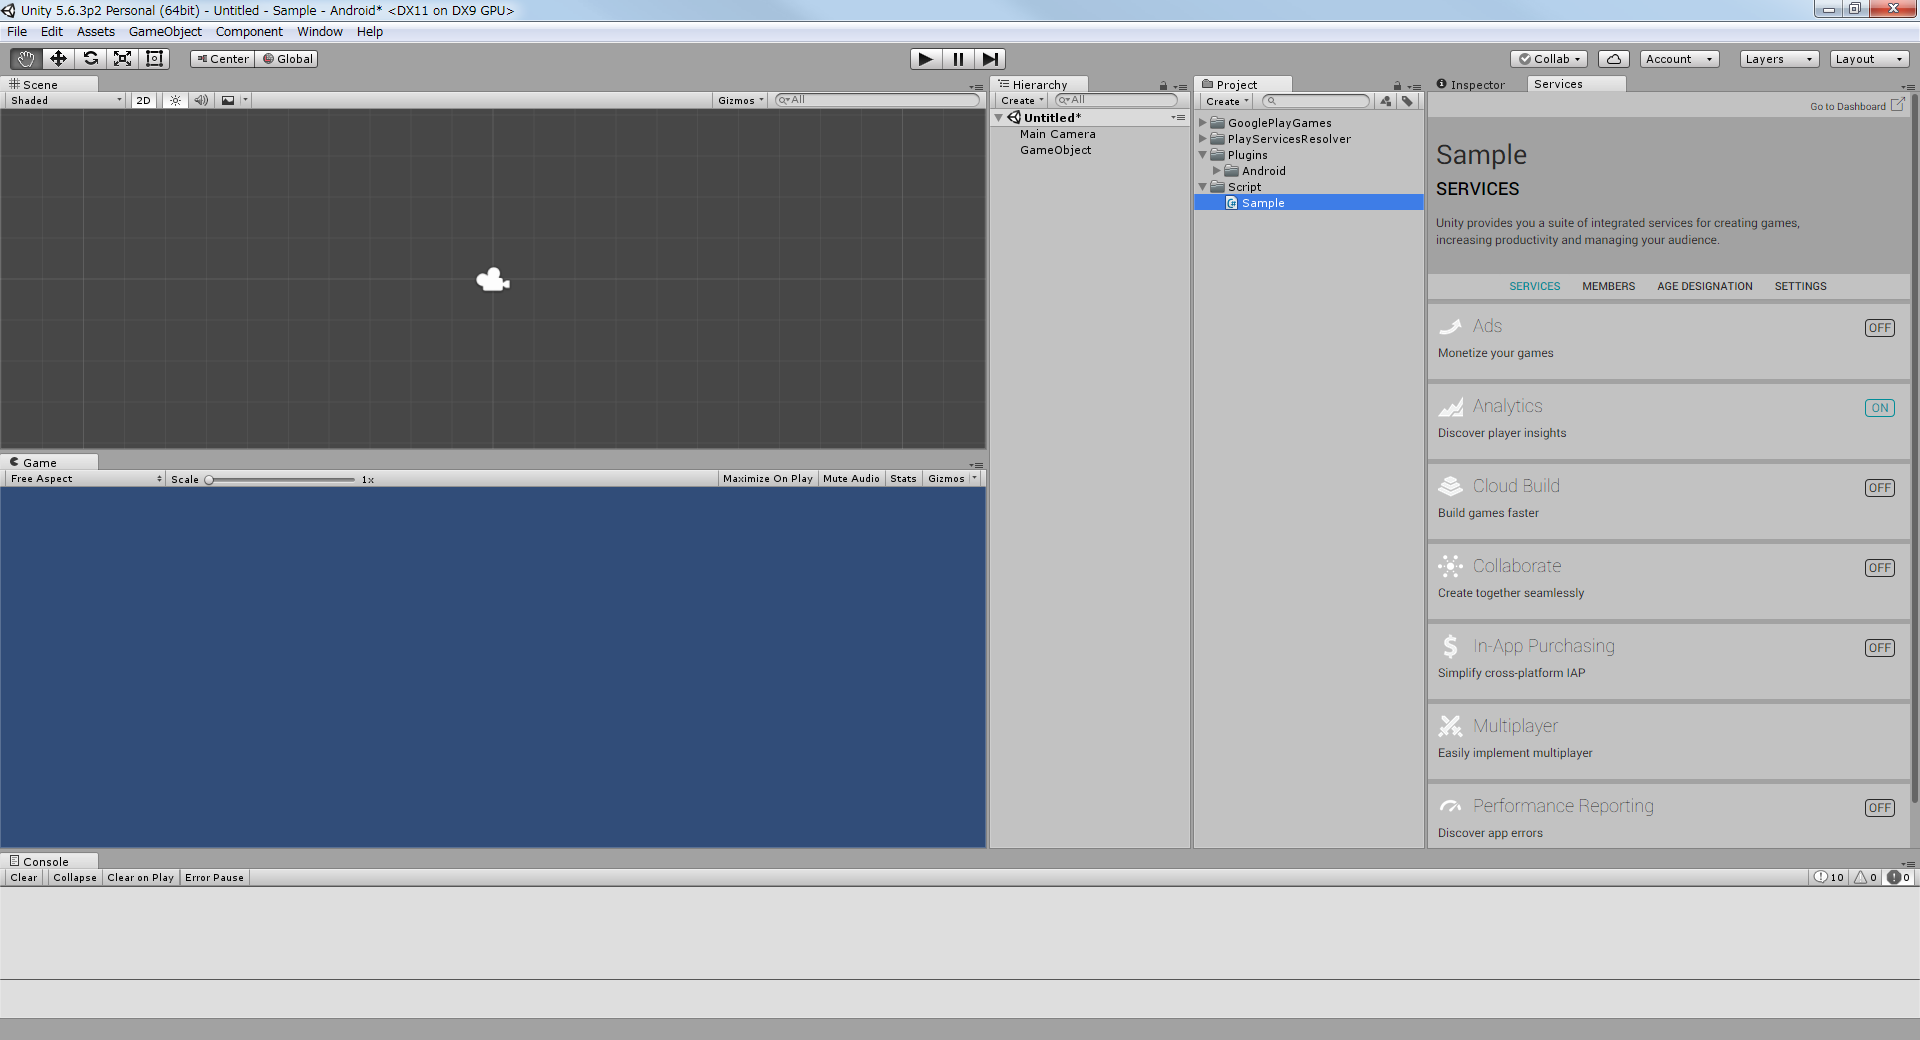Toggle Center pivot mode button
This screenshot has height=1040, width=1920.
click(x=222, y=59)
